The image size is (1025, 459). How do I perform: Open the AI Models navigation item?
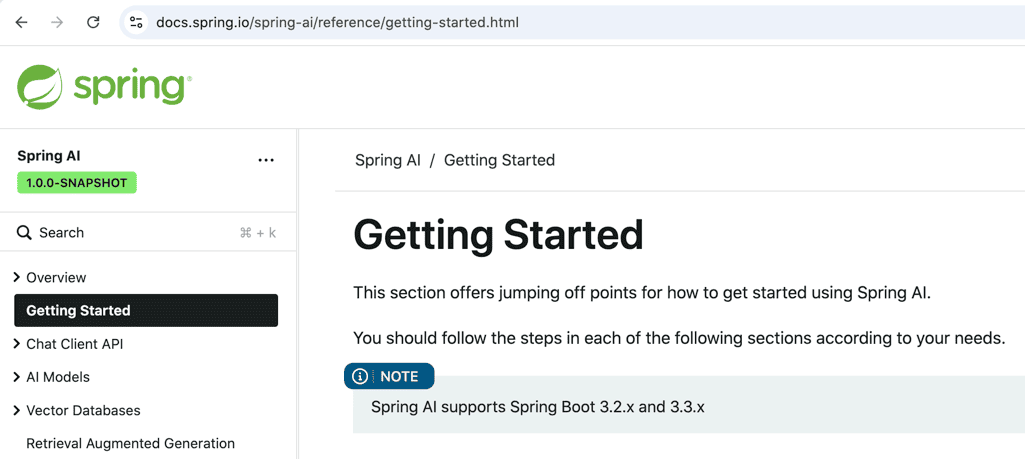(x=58, y=377)
